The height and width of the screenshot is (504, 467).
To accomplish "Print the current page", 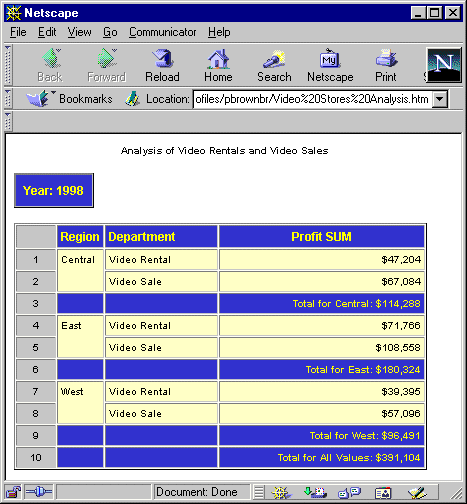I will pyautogui.click(x=386, y=65).
